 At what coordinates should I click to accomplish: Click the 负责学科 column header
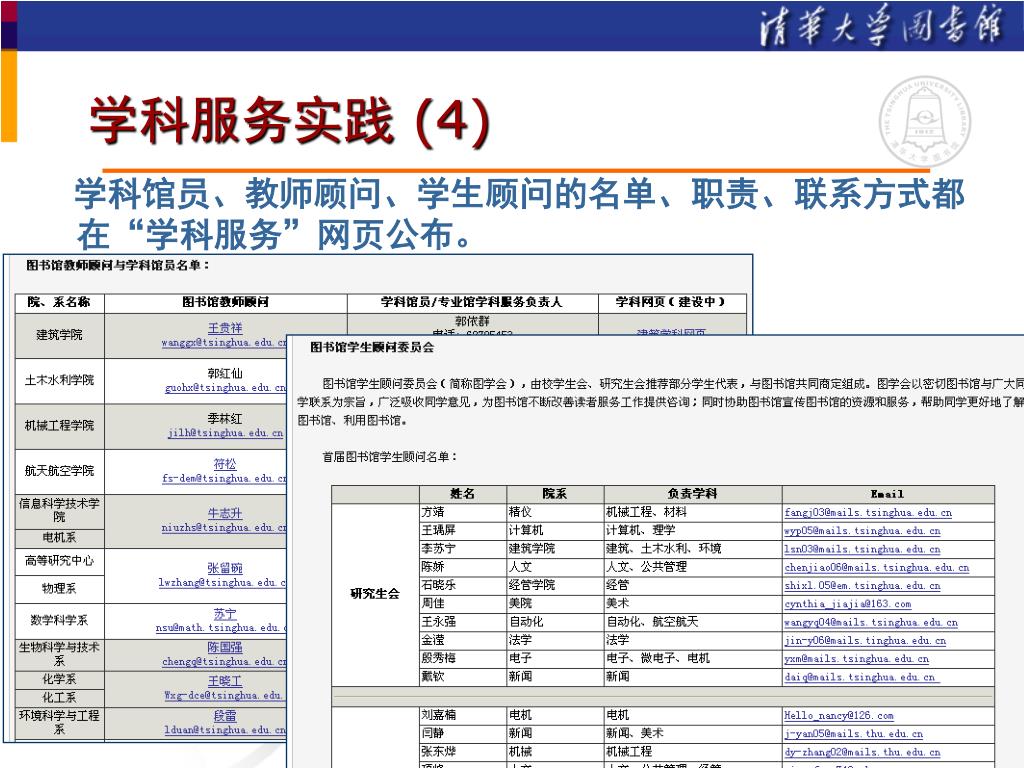tap(692, 494)
